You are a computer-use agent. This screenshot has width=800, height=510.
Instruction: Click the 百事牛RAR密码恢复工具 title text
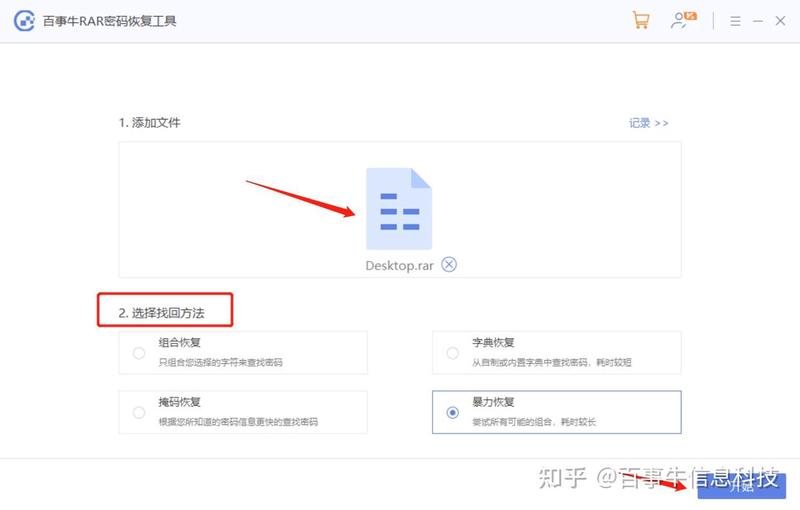pyautogui.click(x=110, y=21)
